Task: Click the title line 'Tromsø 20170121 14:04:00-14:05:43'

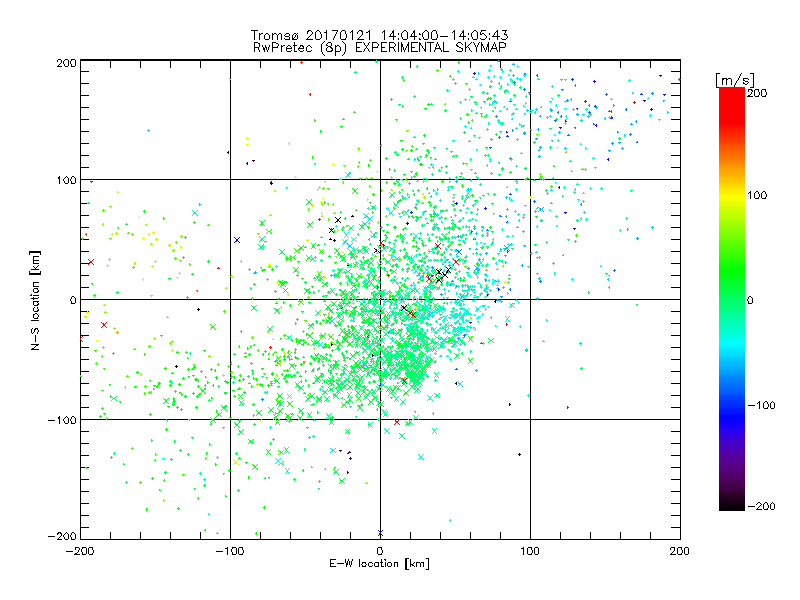Action: 379,35
